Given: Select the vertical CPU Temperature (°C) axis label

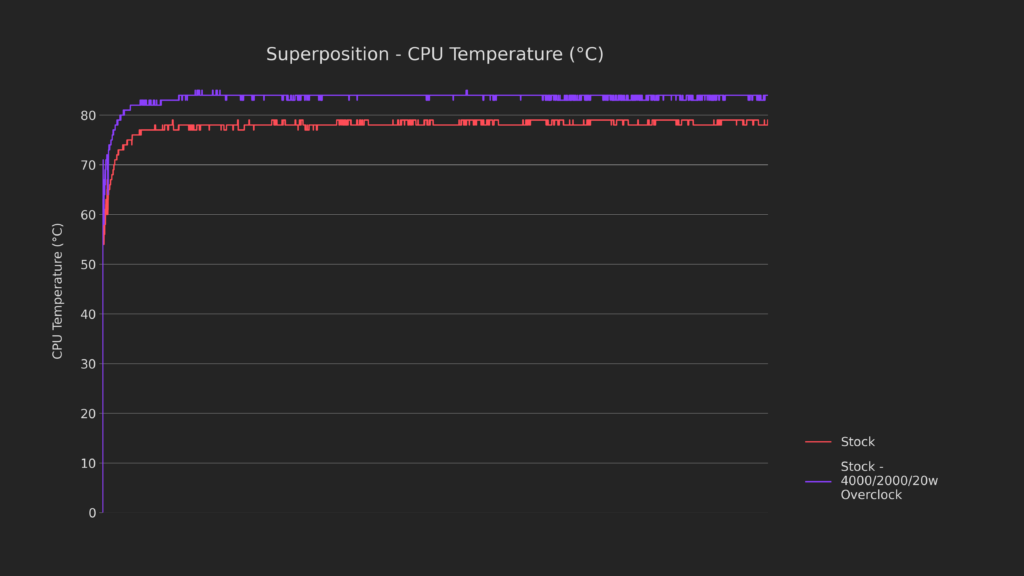Looking at the screenshot, I should pos(58,291).
